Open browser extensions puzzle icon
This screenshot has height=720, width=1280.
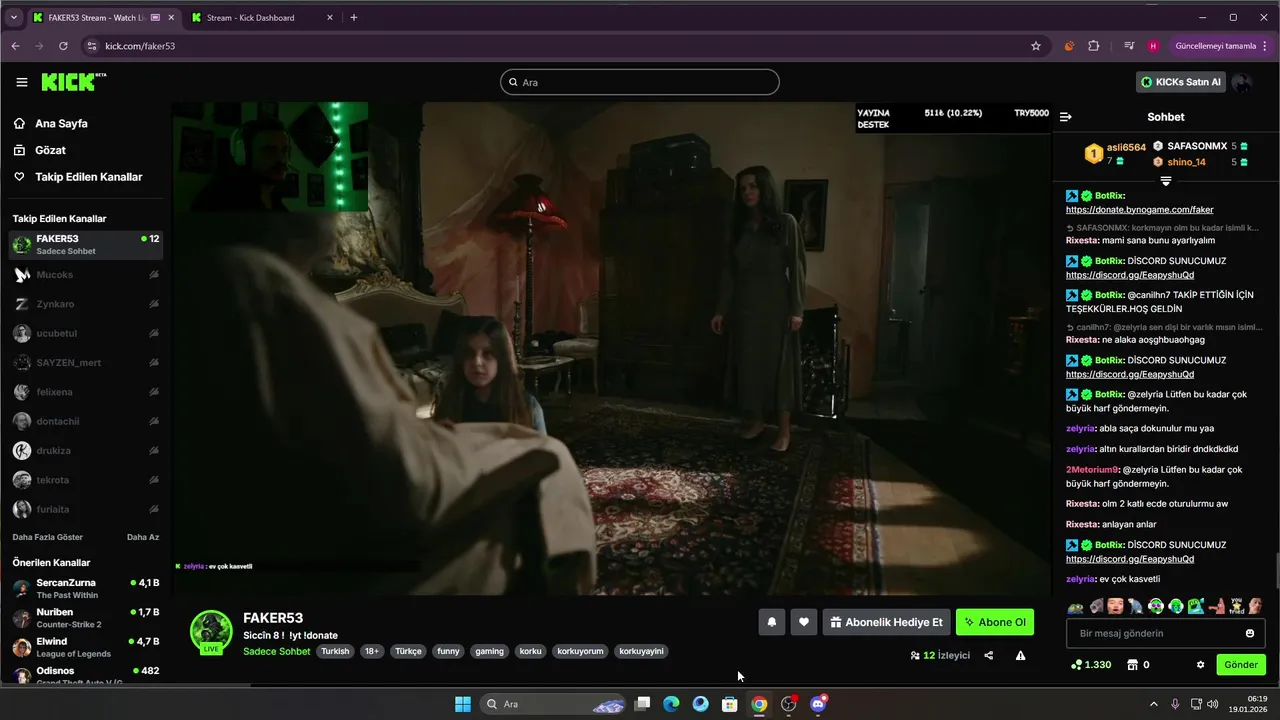pos(1093,46)
